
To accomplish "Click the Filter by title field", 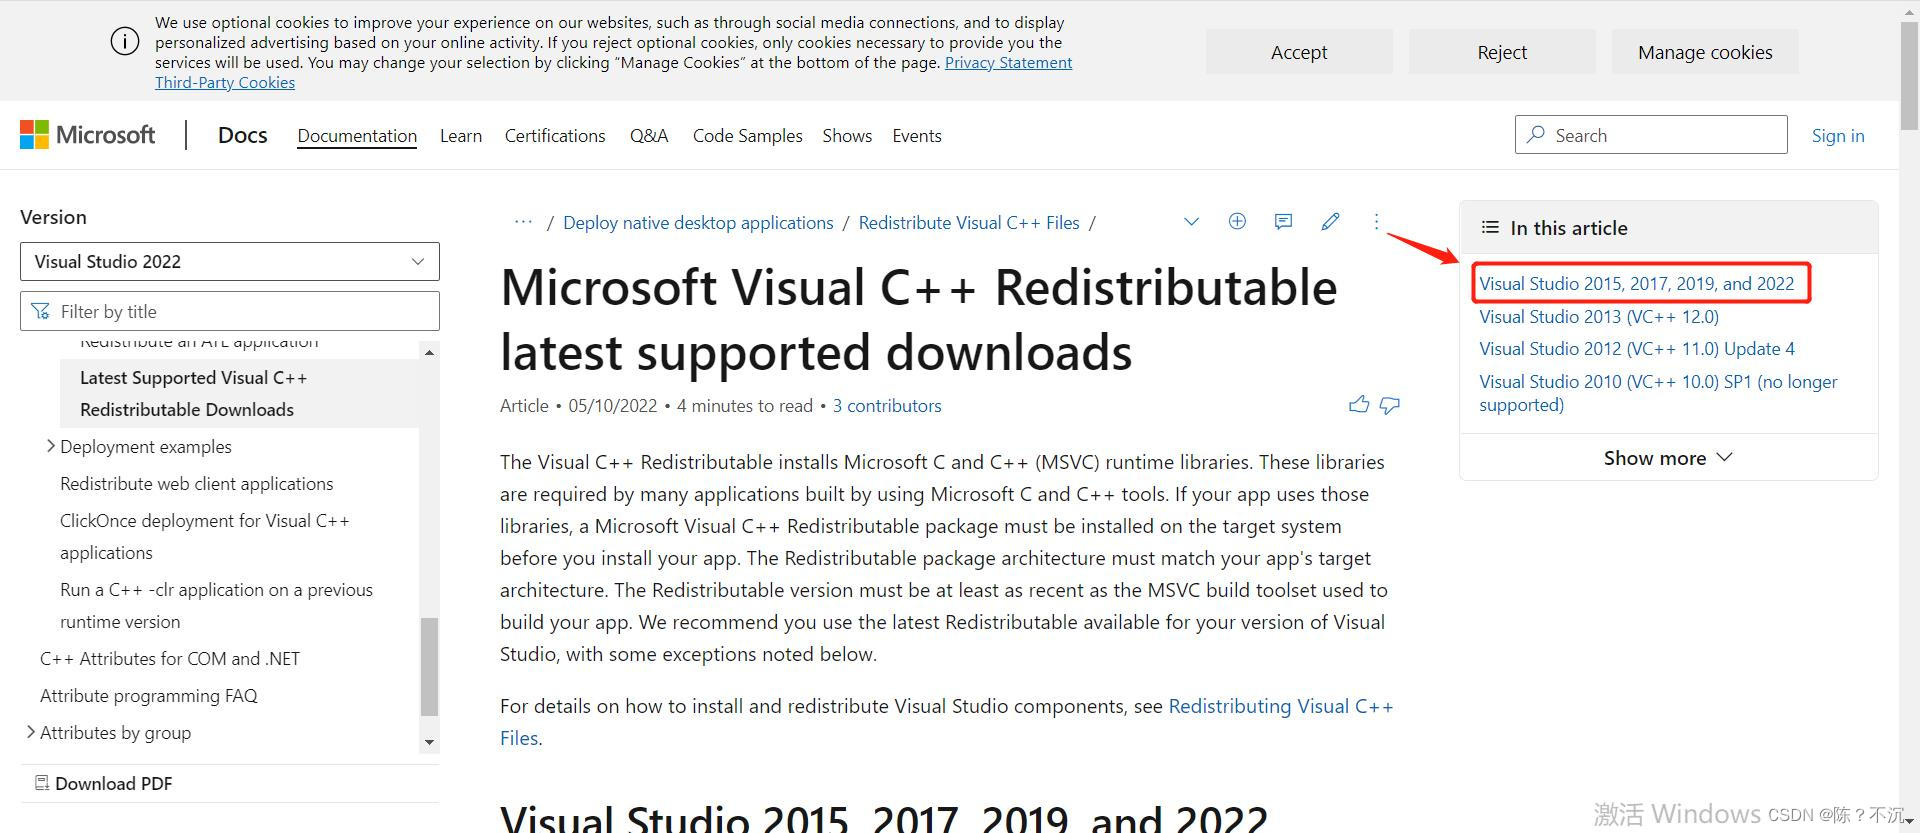I will (230, 311).
